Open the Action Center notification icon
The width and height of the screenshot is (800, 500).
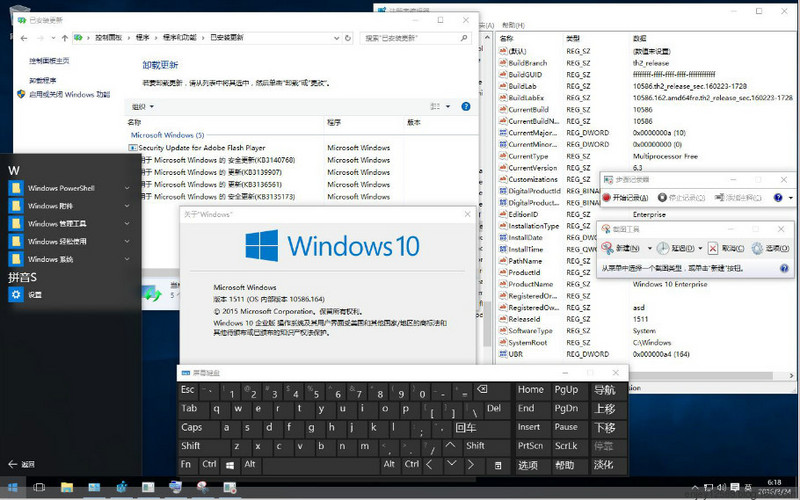click(735, 487)
